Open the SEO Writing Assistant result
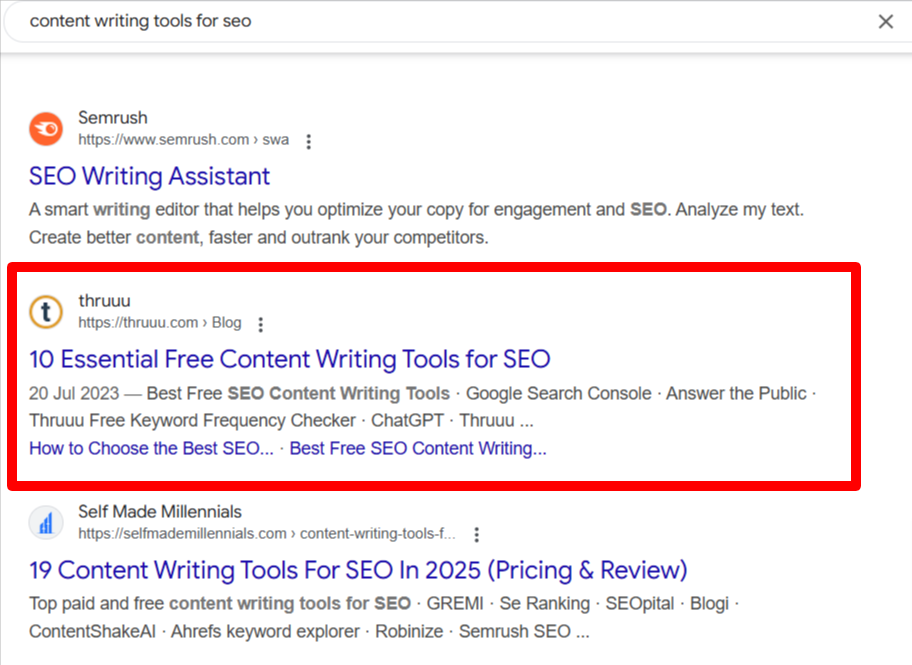Viewport: 912px width, 665px height. (149, 176)
